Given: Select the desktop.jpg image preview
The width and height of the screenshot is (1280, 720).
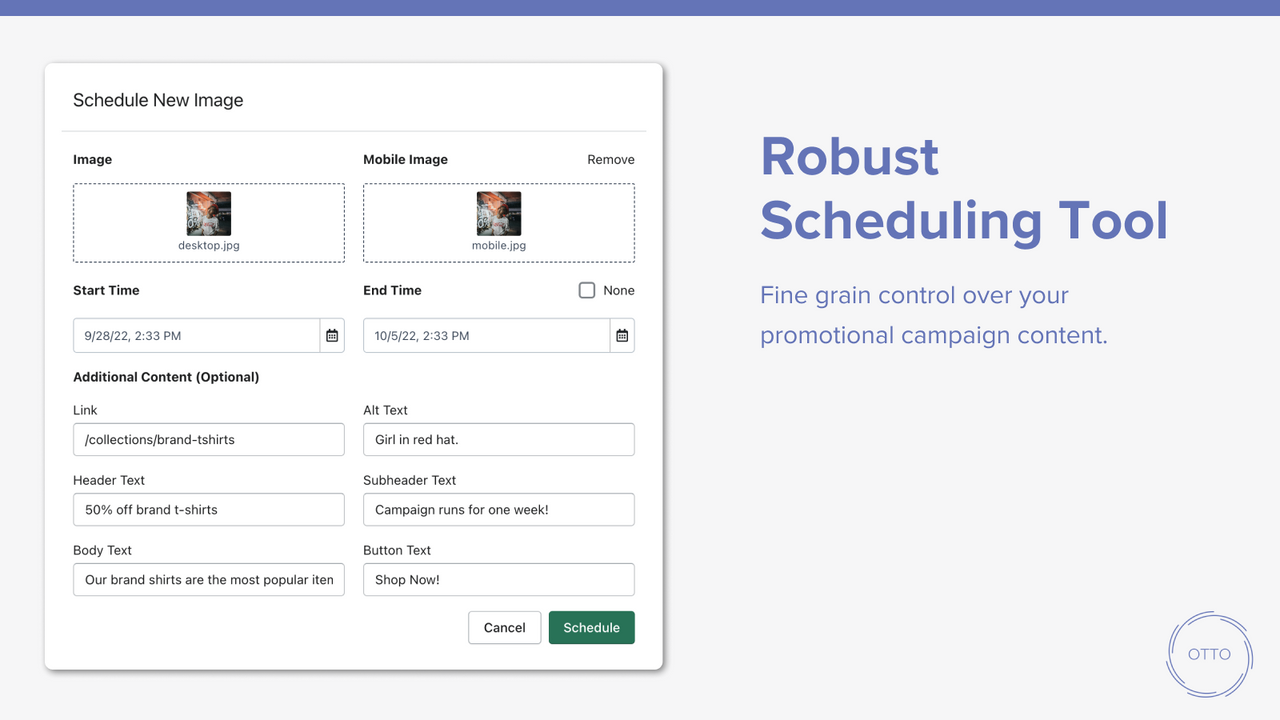Looking at the screenshot, I should tap(208, 211).
